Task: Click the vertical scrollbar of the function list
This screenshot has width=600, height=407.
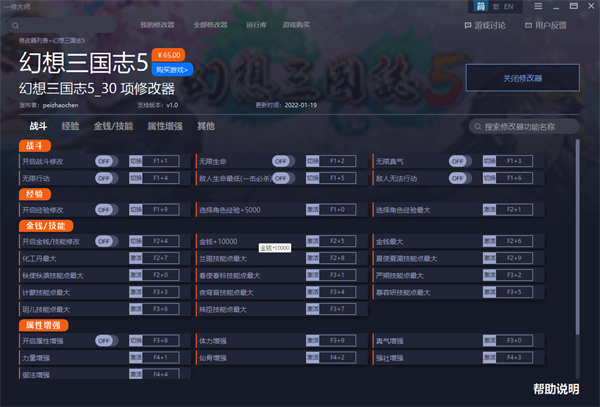Action: pyautogui.click(x=577, y=237)
